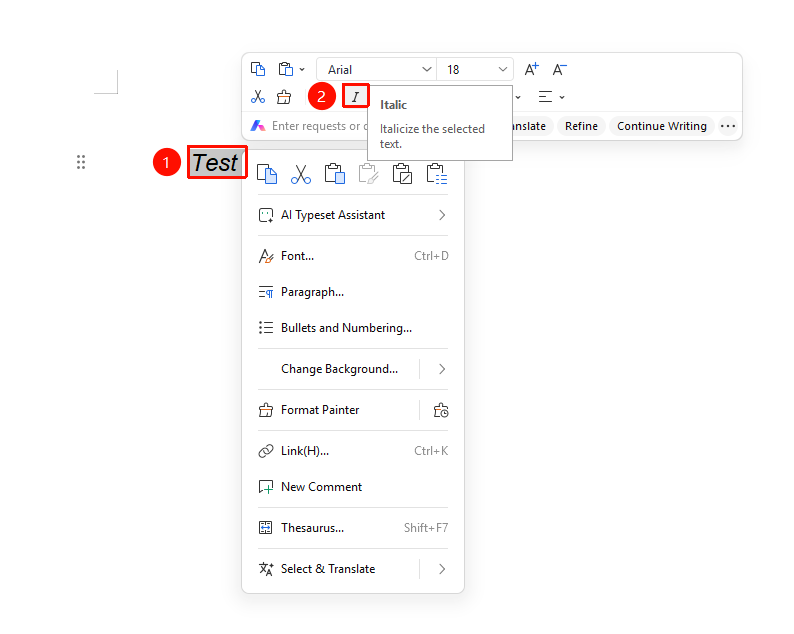This screenshot has width=794, height=634.
Task: Open more AI options ellipsis
Action: point(728,126)
